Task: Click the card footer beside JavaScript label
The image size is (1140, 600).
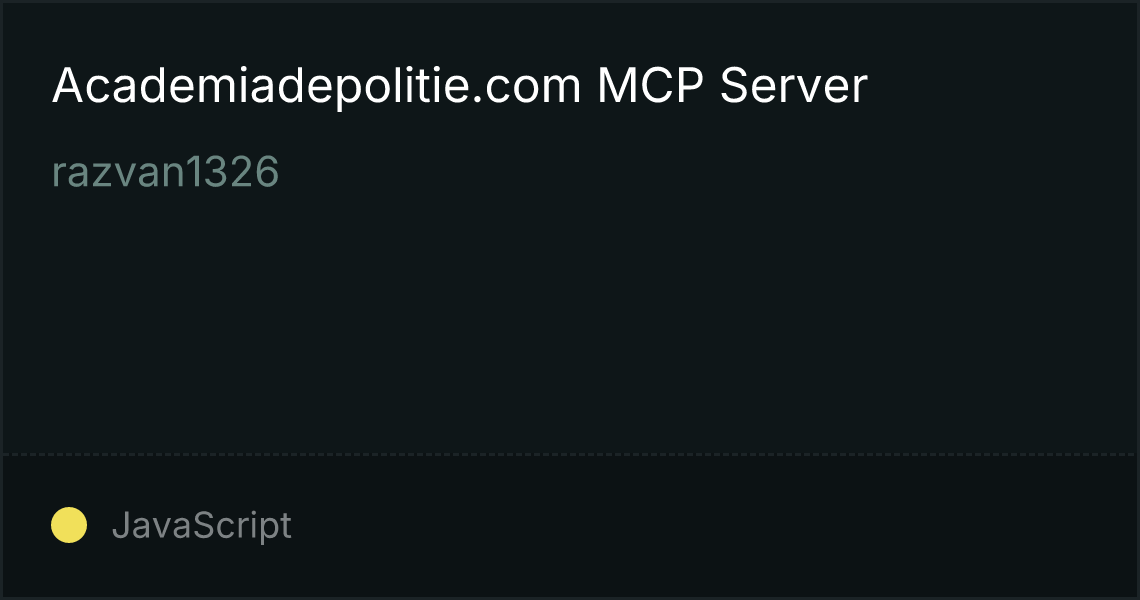Action: 712,527
